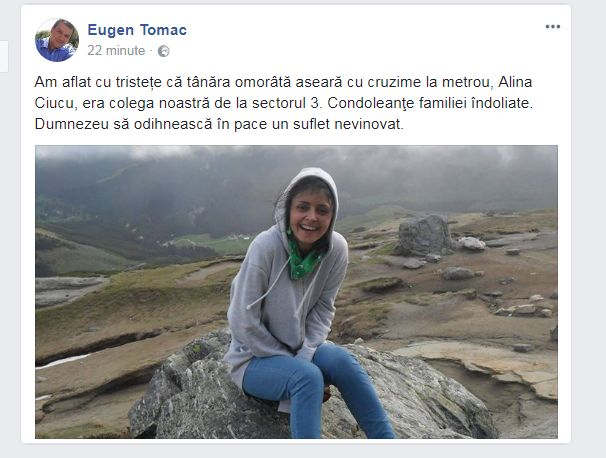Viewport: 606px width, 458px height.
Task: Click the words "Condoleanţe familiei îndoliate"
Action: point(430,103)
